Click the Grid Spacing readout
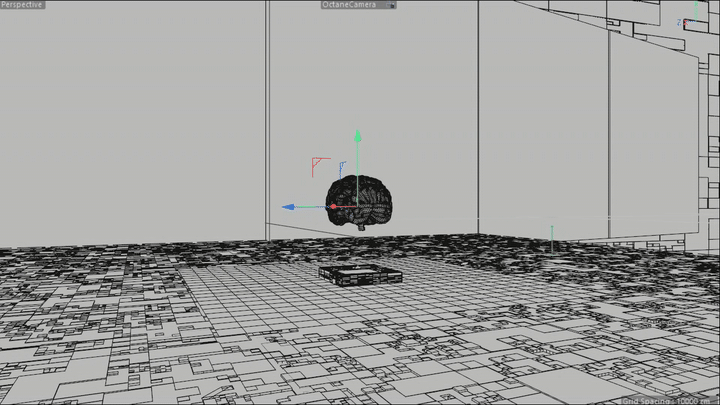The height and width of the screenshot is (405, 720). coord(668,401)
